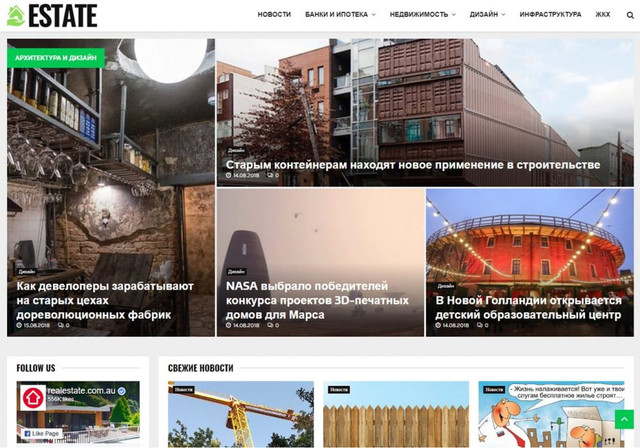Open the Архитектура и дизайн category label
This screenshot has height=448, width=640.
pos(55,58)
